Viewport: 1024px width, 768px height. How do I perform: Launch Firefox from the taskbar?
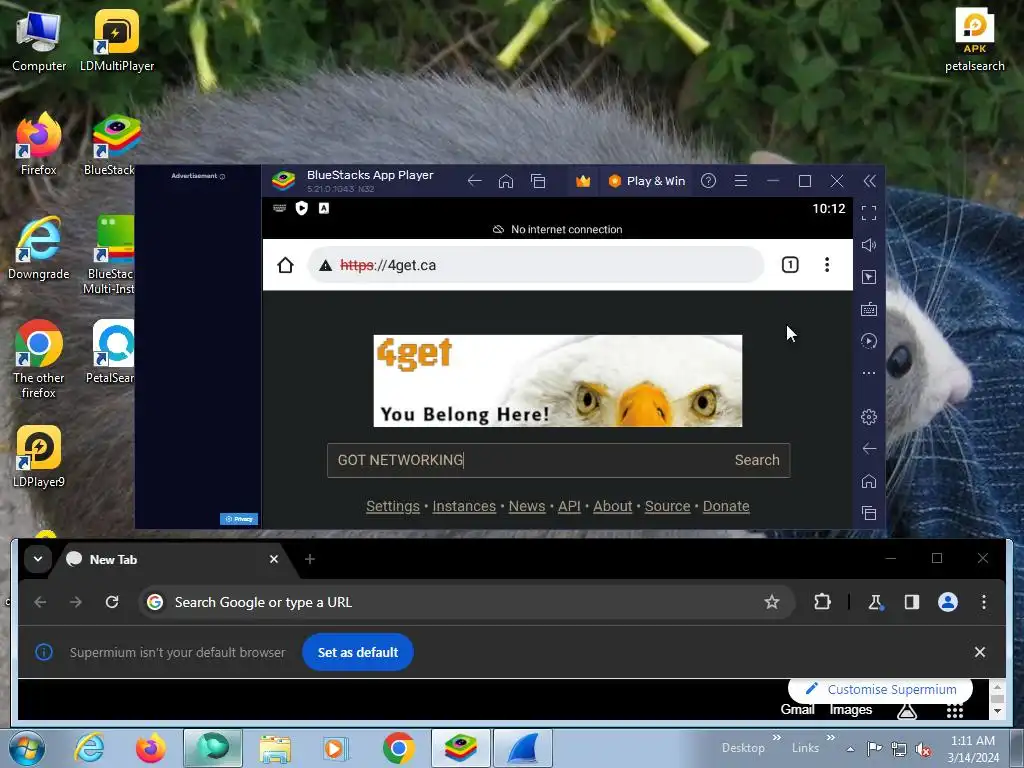pyautogui.click(x=151, y=748)
